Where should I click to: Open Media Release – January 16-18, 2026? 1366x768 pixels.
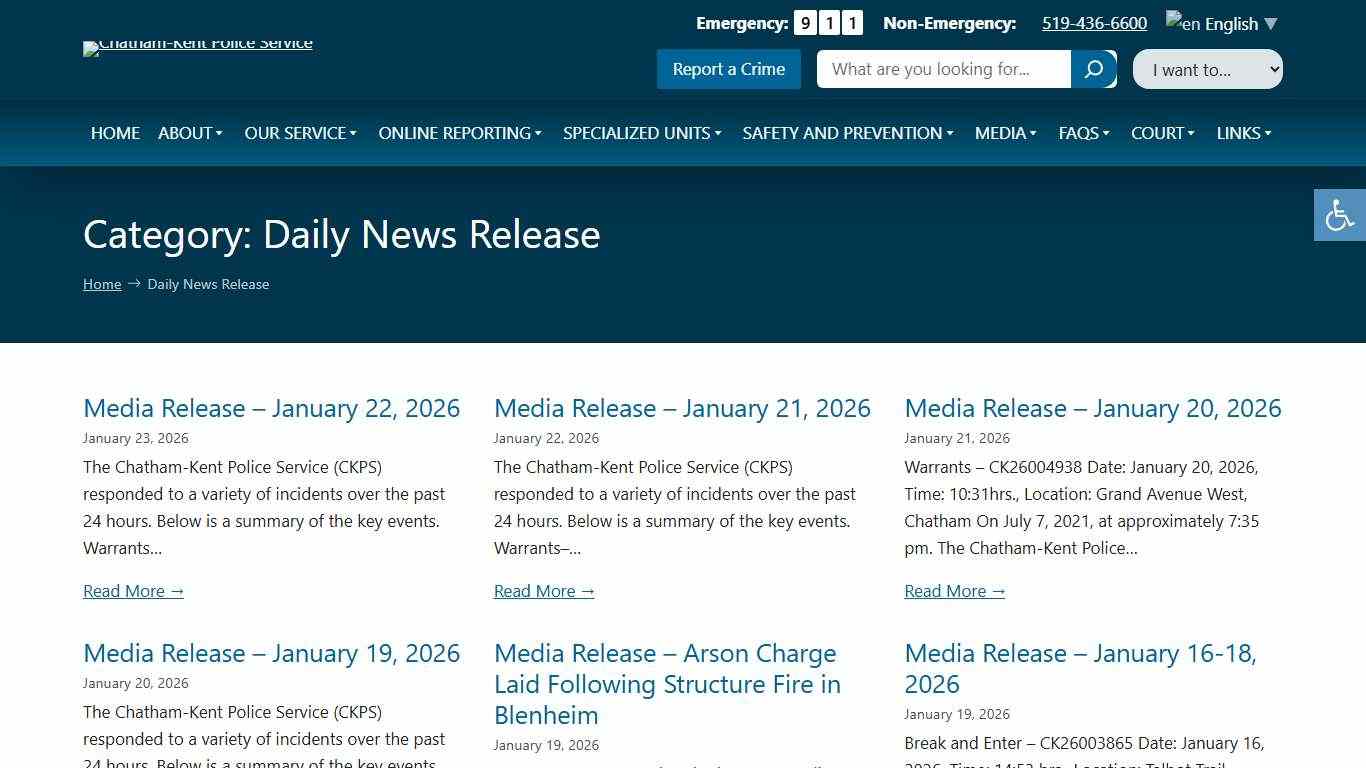pos(1080,668)
